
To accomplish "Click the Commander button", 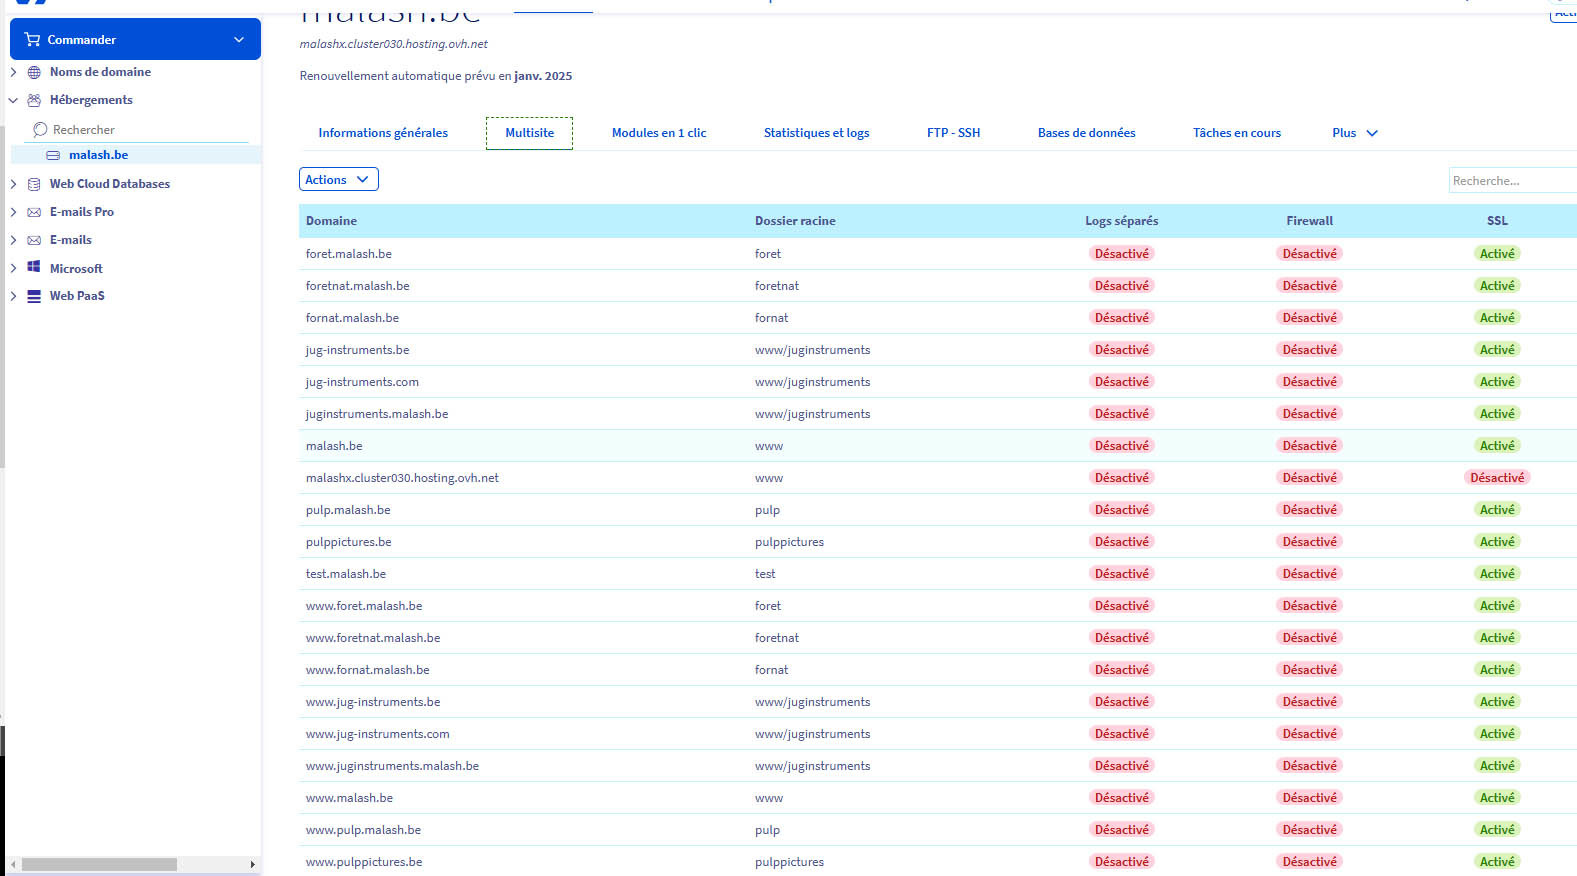I will tap(135, 40).
